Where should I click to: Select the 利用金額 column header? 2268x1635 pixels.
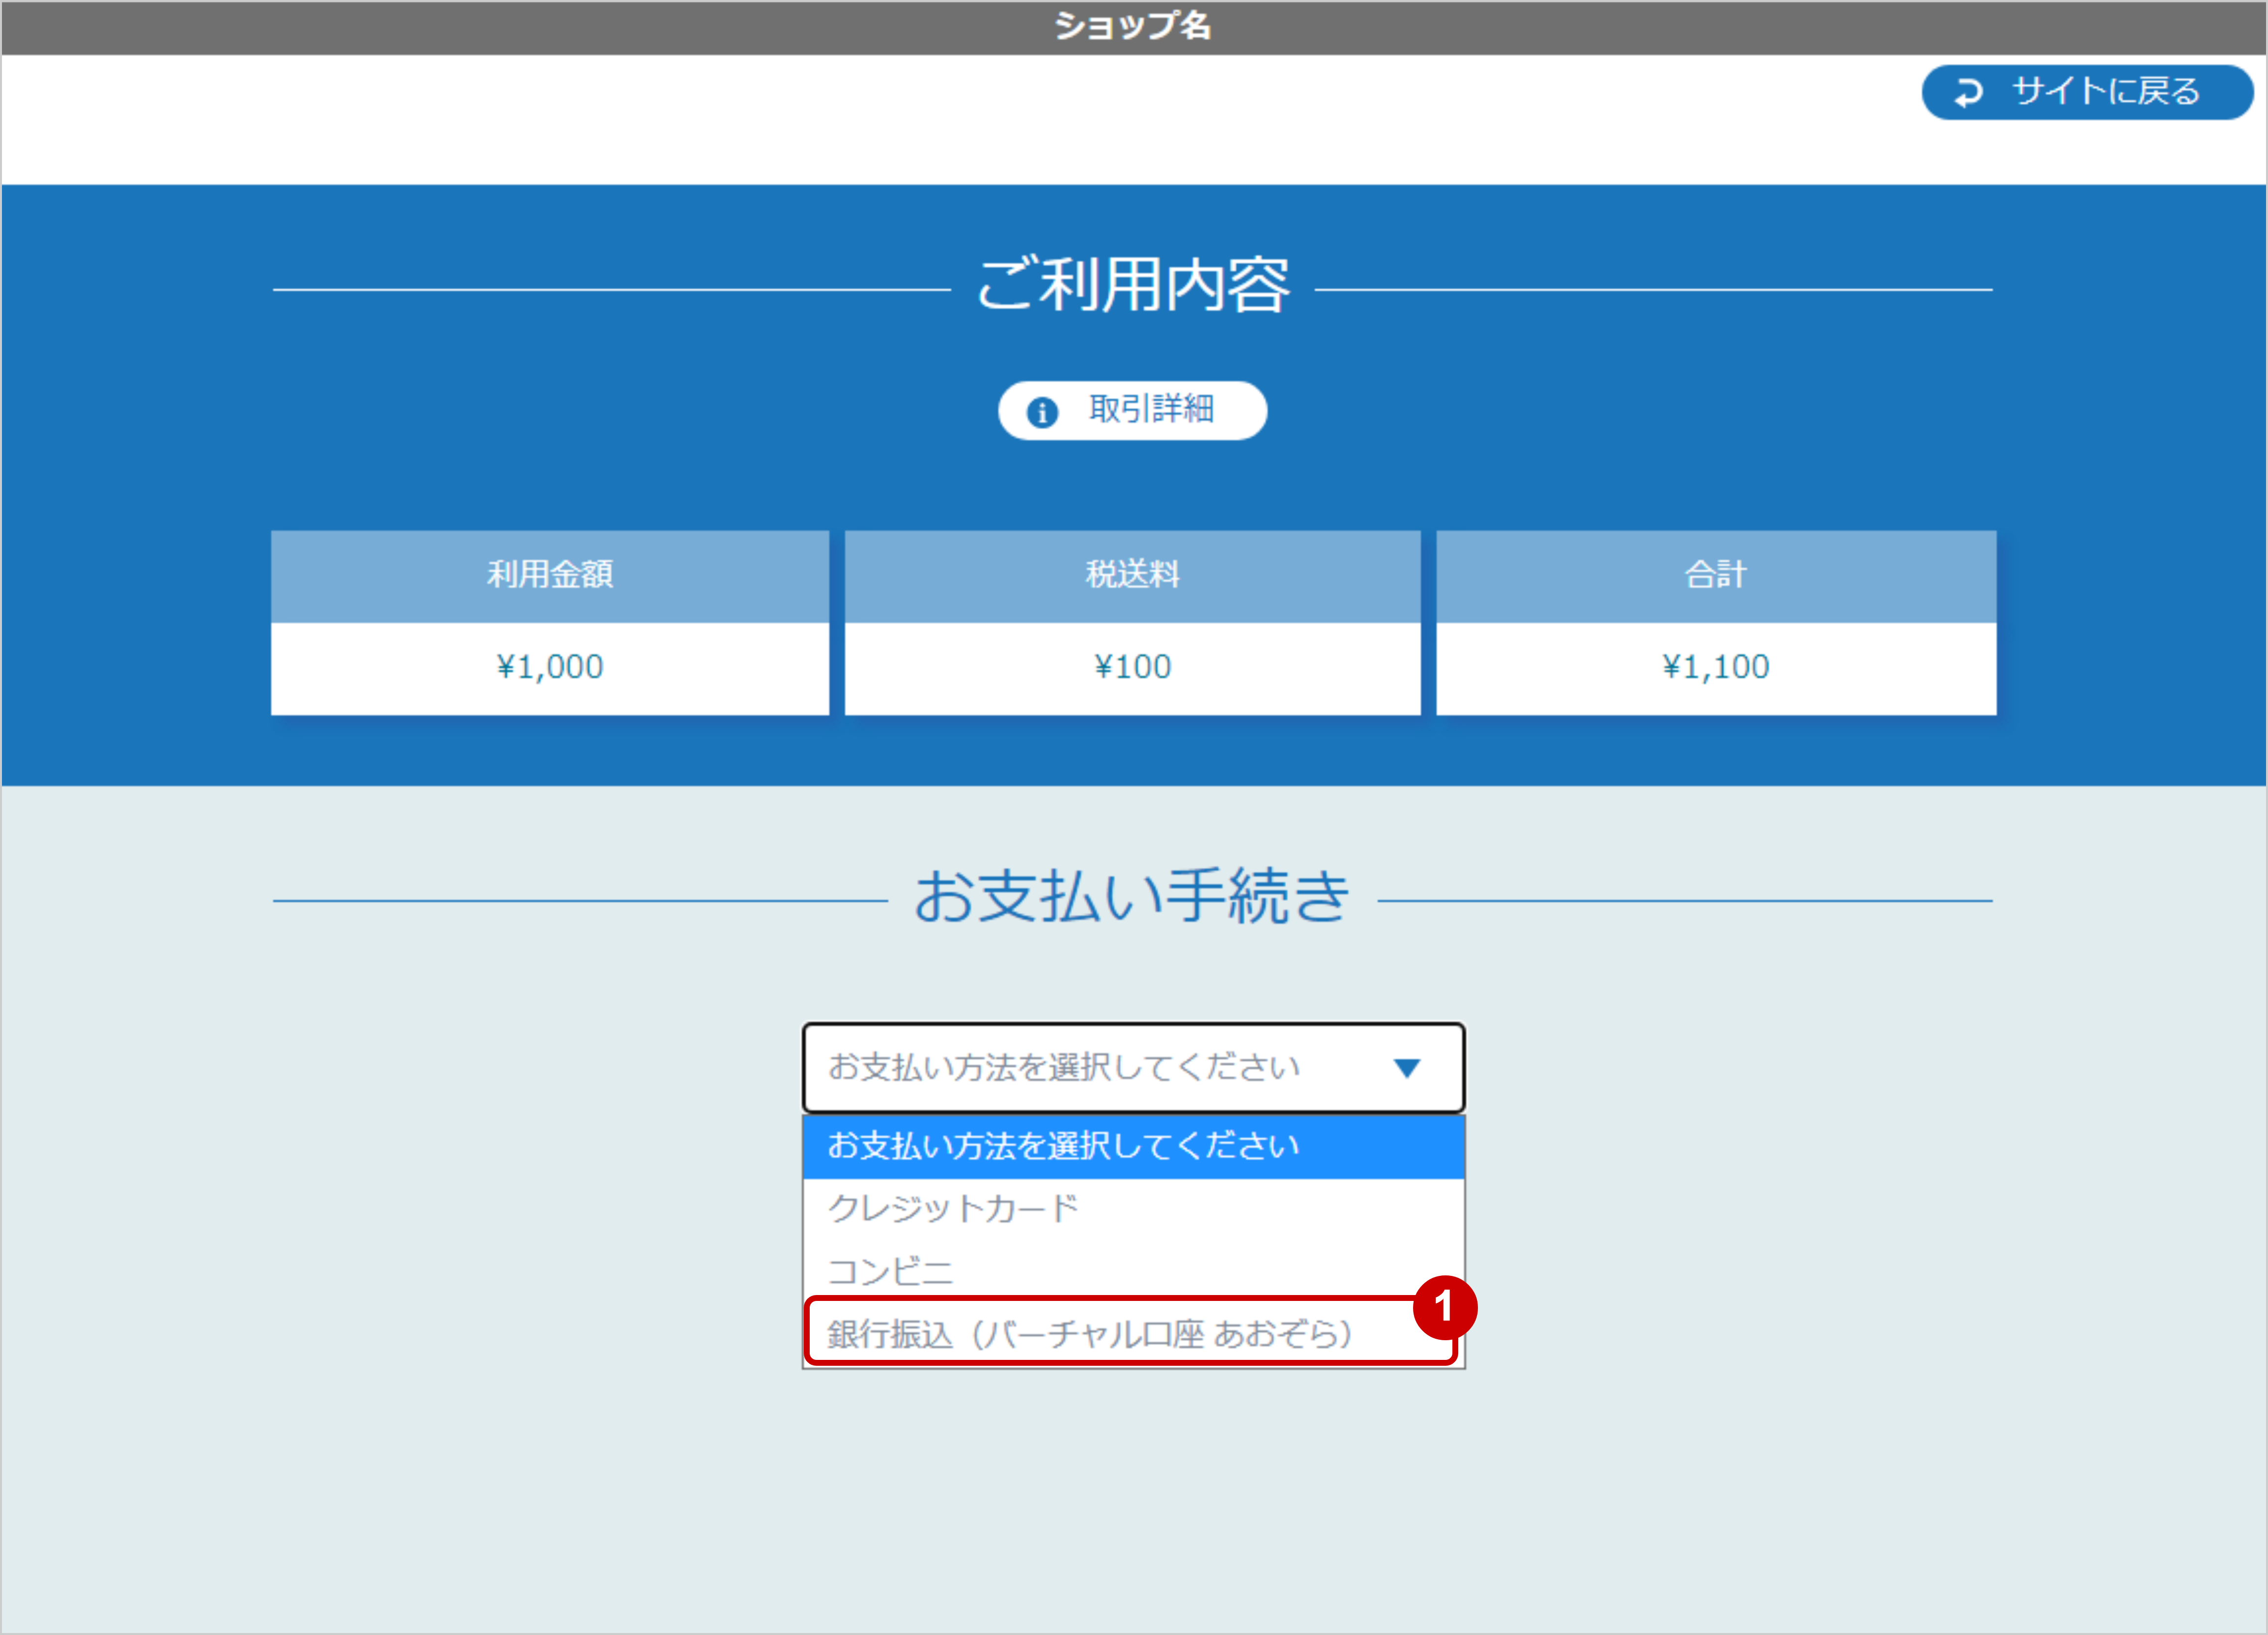coord(550,575)
